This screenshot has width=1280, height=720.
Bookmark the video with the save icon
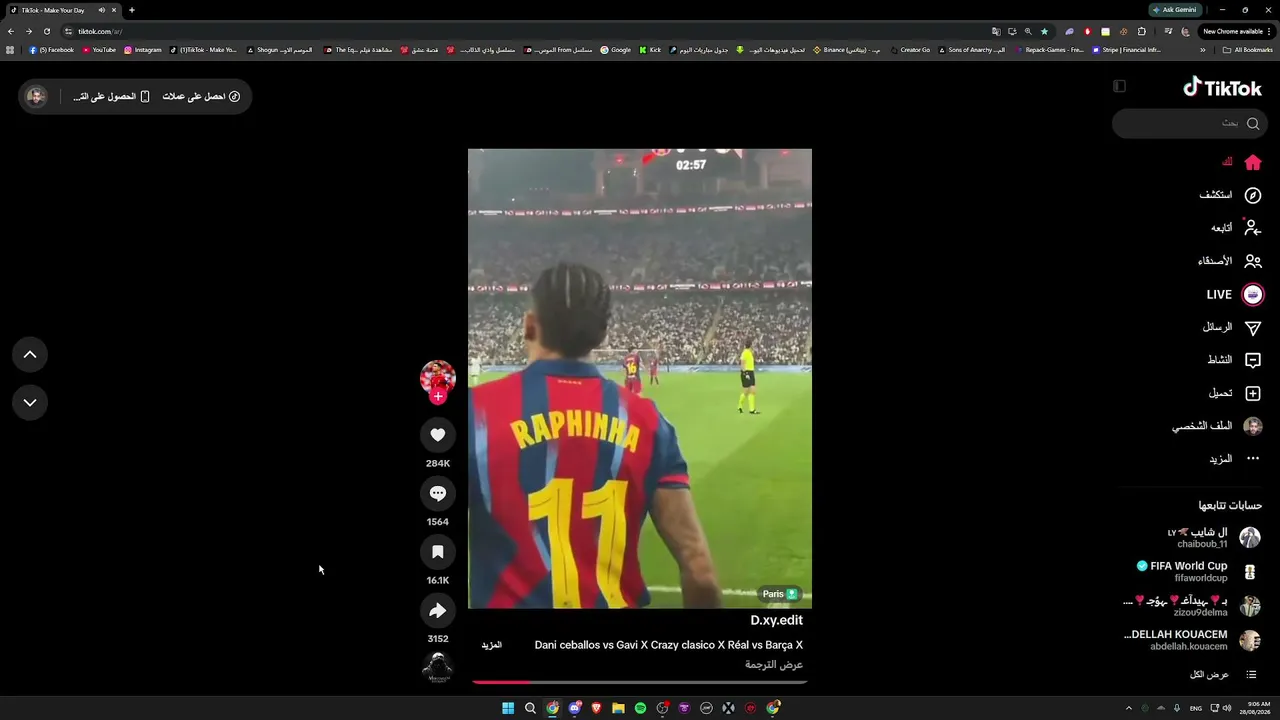point(437,552)
